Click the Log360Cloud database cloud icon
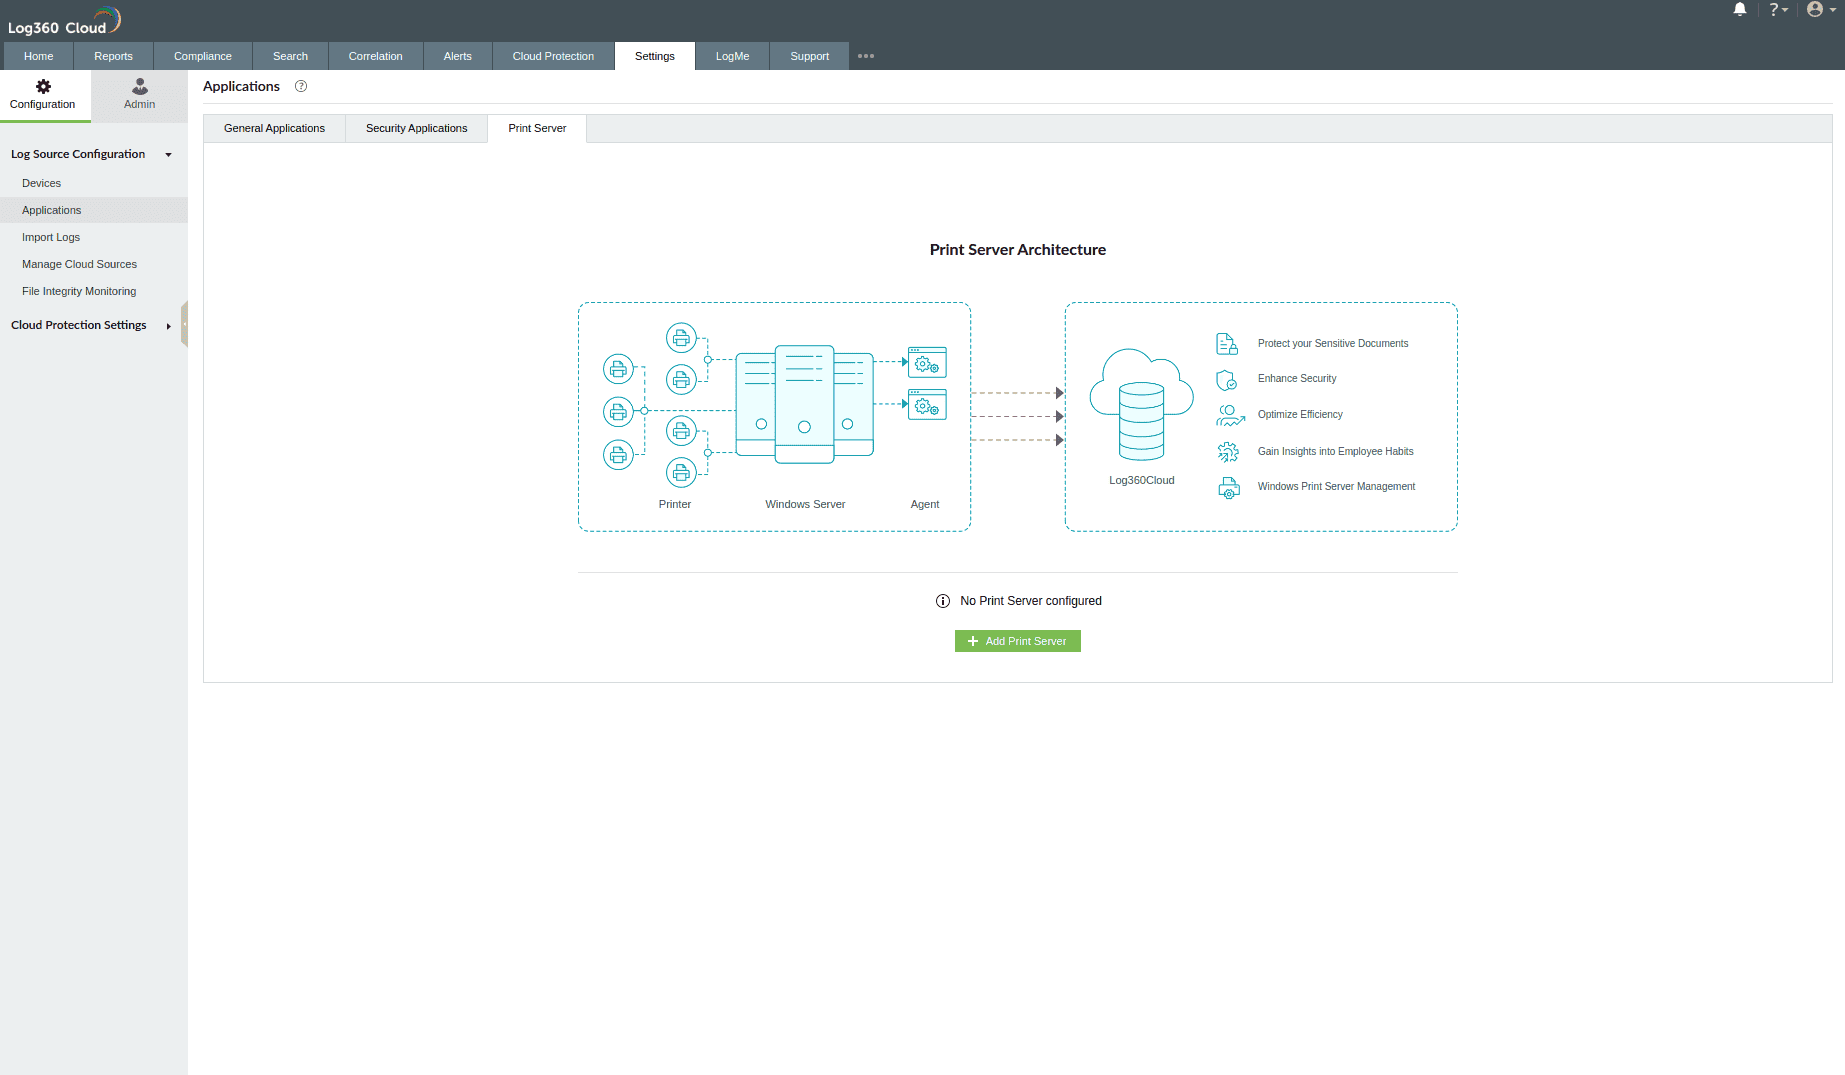Image resolution: width=1845 pixels, height=1075 pixels. tap(1141, 404)
